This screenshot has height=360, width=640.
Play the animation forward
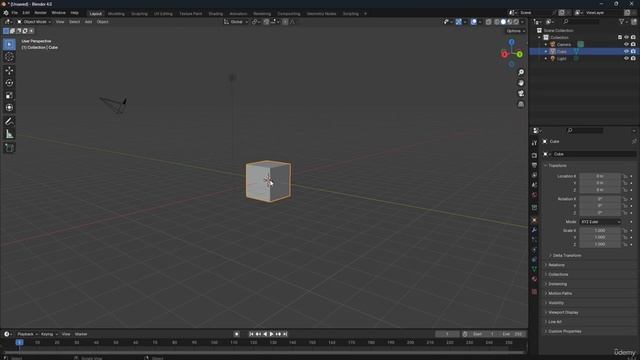pos(272,334)
